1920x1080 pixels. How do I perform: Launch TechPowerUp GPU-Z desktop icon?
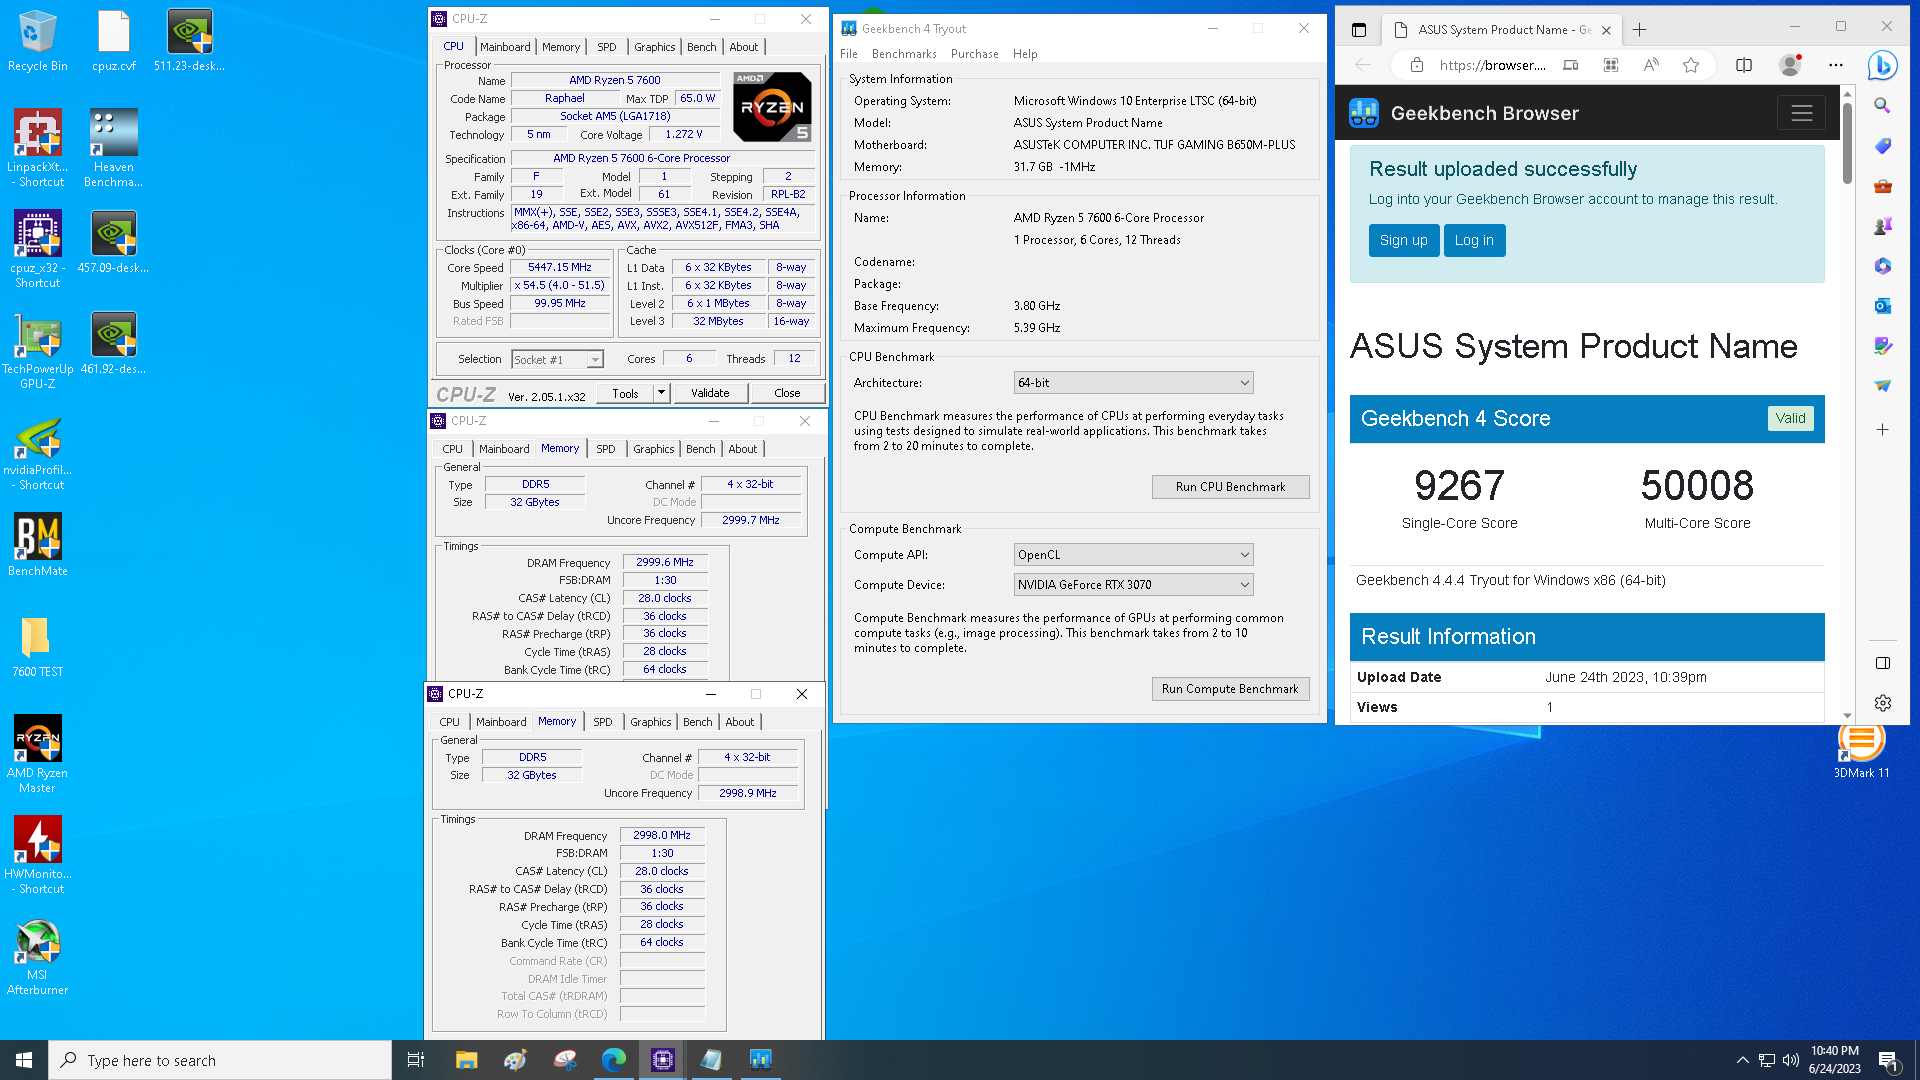tap(38, 350)
